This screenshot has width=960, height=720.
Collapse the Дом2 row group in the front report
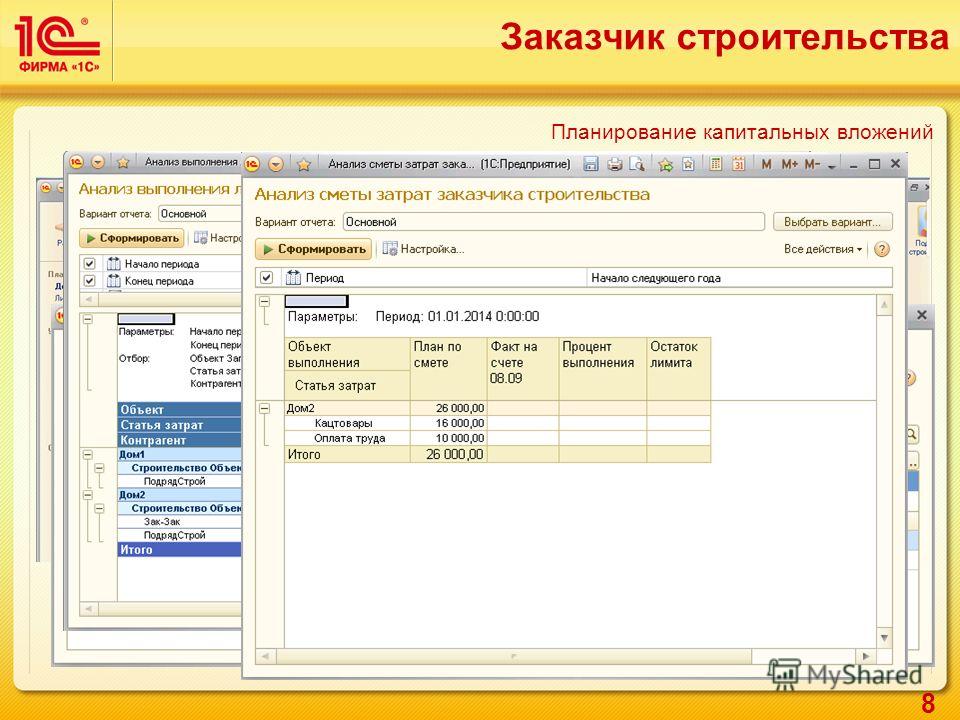pos(264,408)
